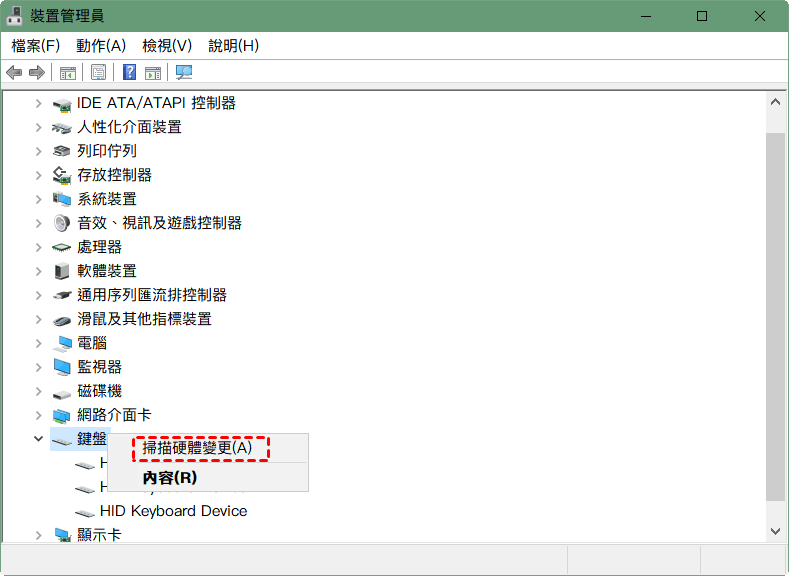789x576 pixels.
Task: Open the 動作(A) menu
Action: coord(101,46)
